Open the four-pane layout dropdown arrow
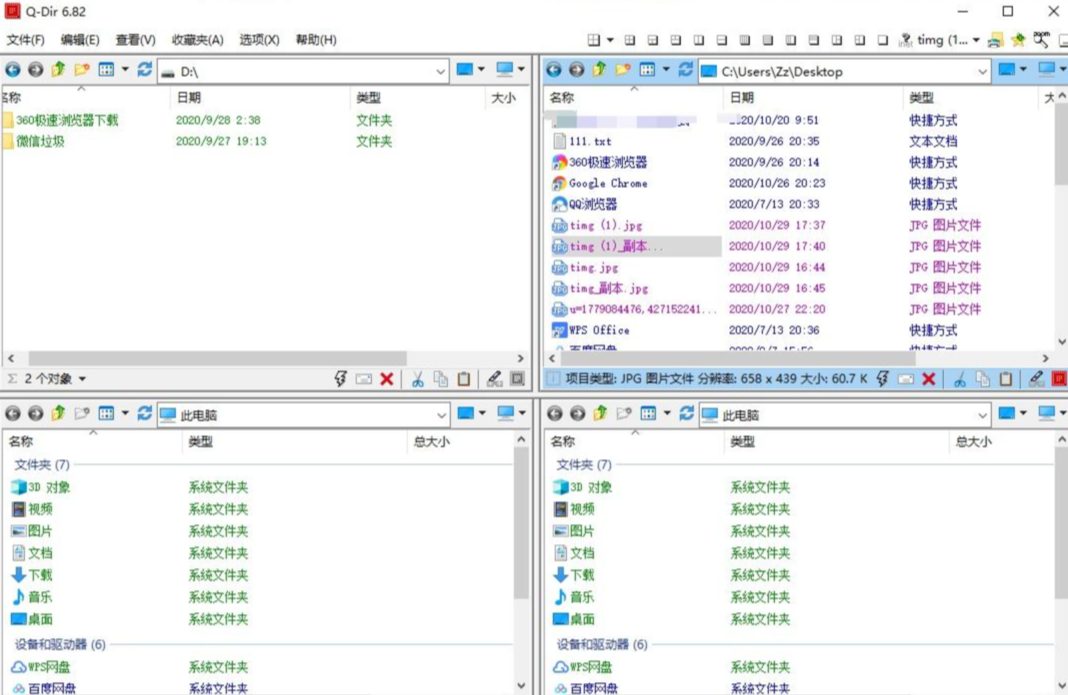The height and width of the screenshot is (695, 1068). (x=610, y=40)
